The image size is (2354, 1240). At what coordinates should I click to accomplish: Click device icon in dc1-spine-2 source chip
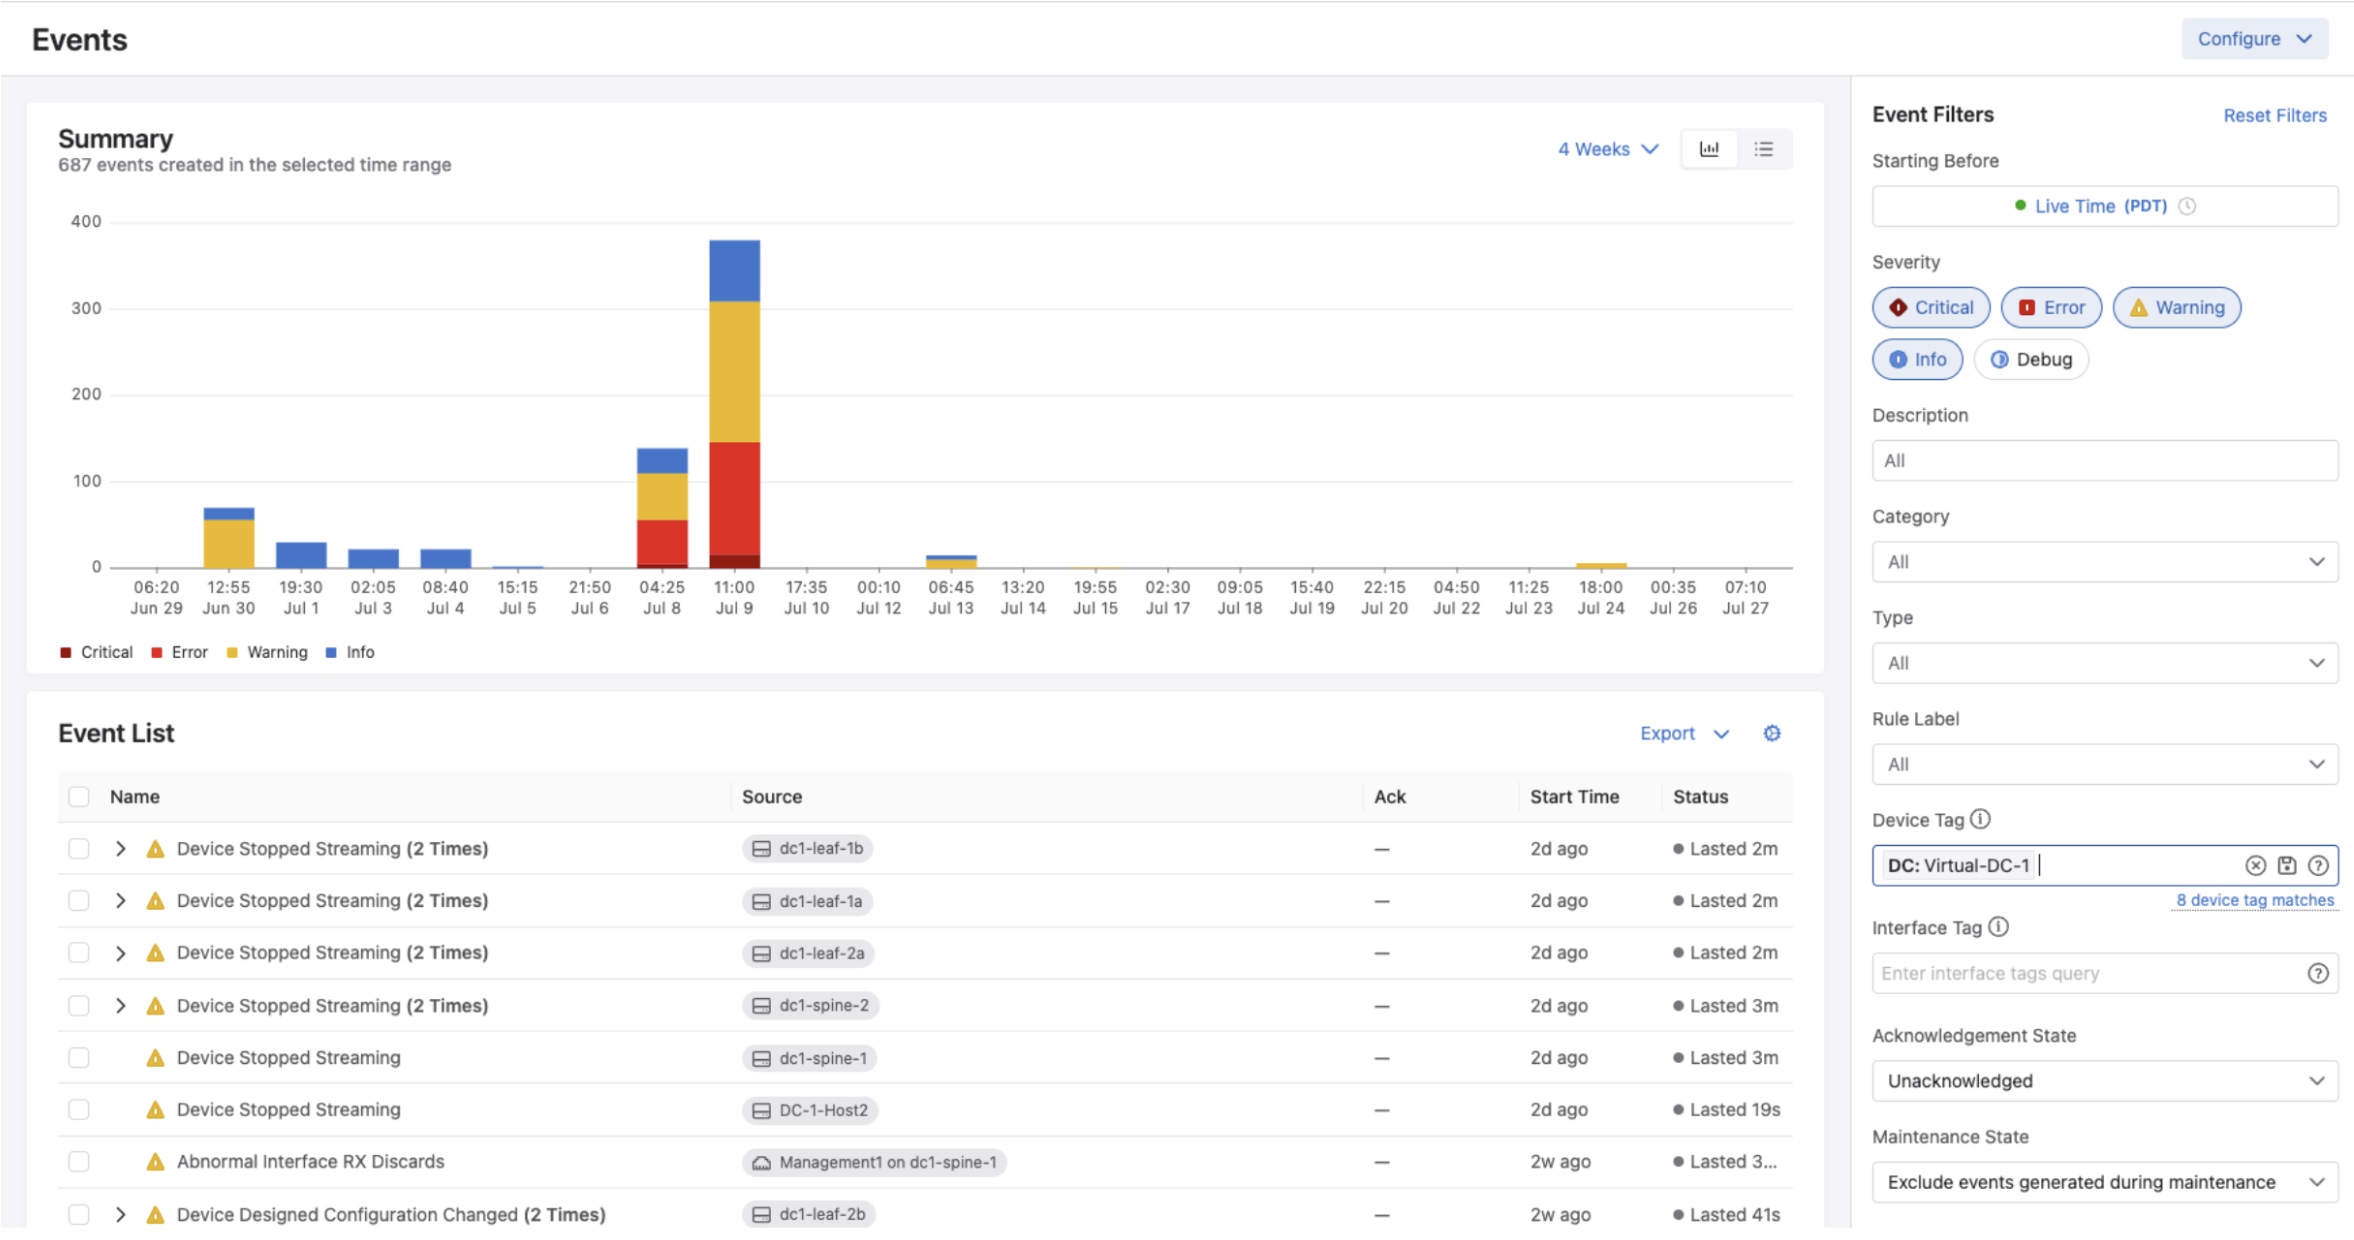[x=761, y=1005]
